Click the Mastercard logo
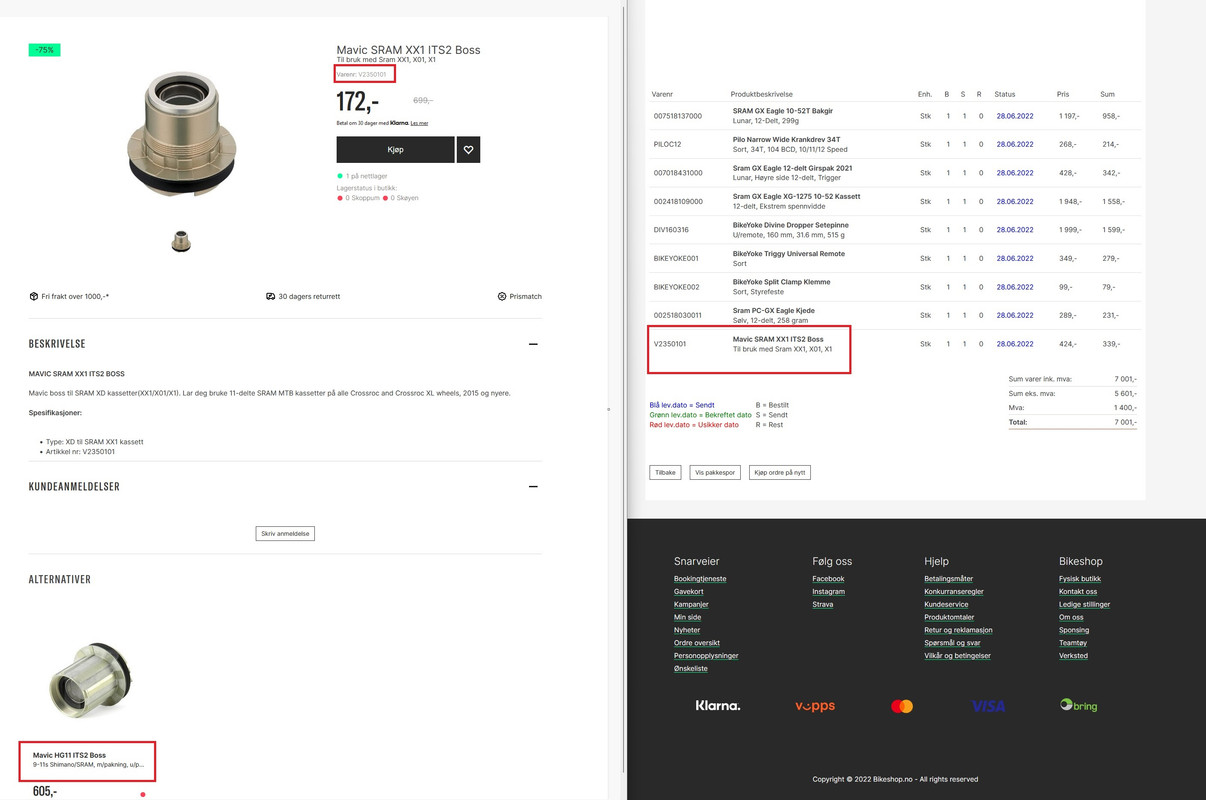This screenshot has width=1206, height=800. tap(902, 706)
